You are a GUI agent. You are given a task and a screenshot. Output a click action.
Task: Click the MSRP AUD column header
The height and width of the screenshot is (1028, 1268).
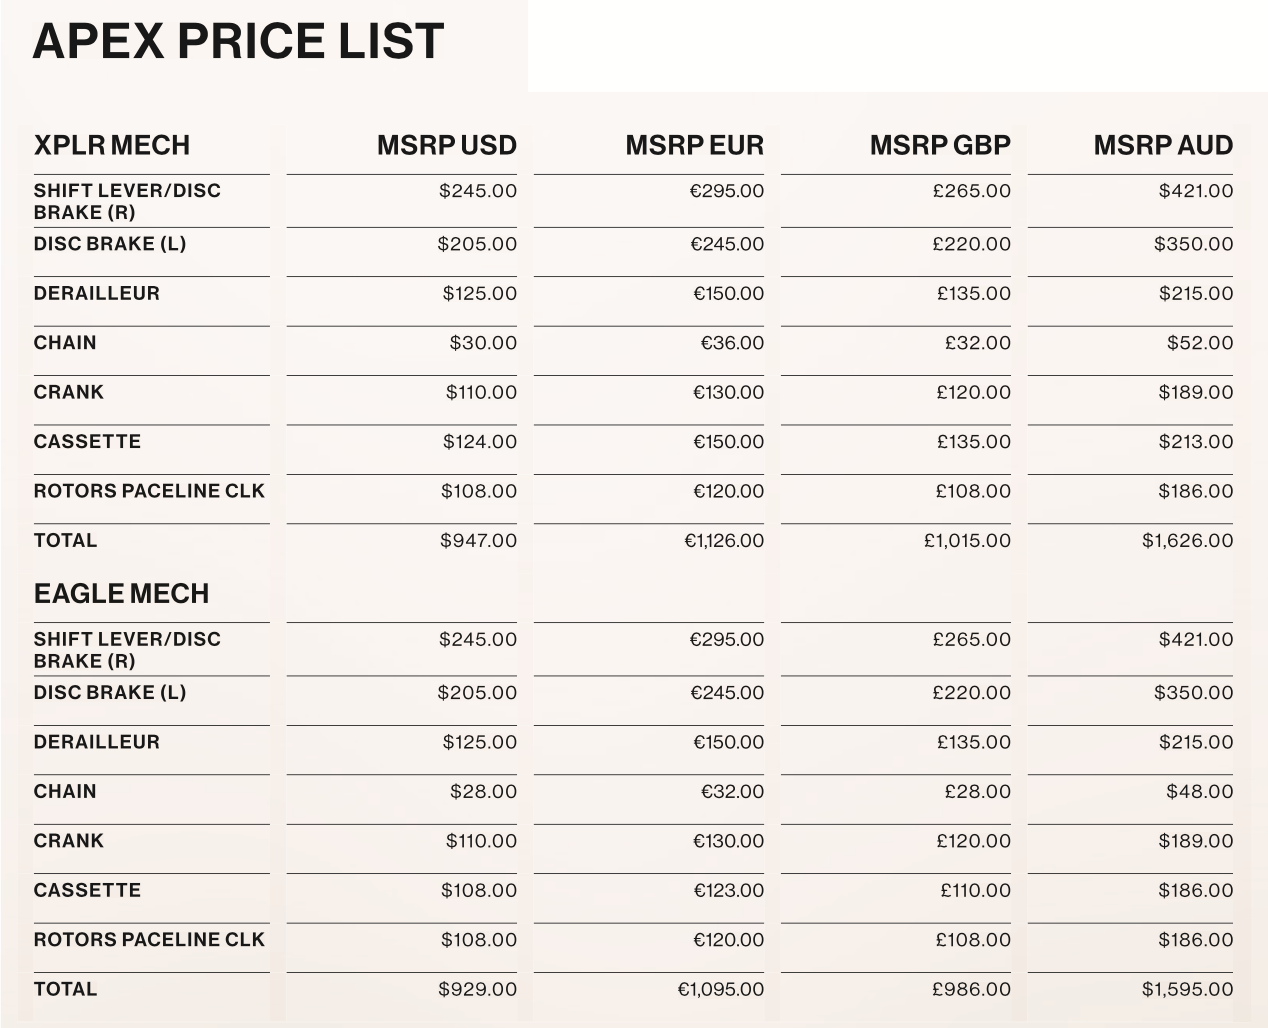point(1162,146)
